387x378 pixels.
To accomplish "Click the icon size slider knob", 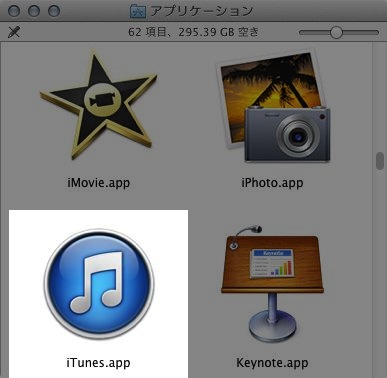I will tap(336, 32).
